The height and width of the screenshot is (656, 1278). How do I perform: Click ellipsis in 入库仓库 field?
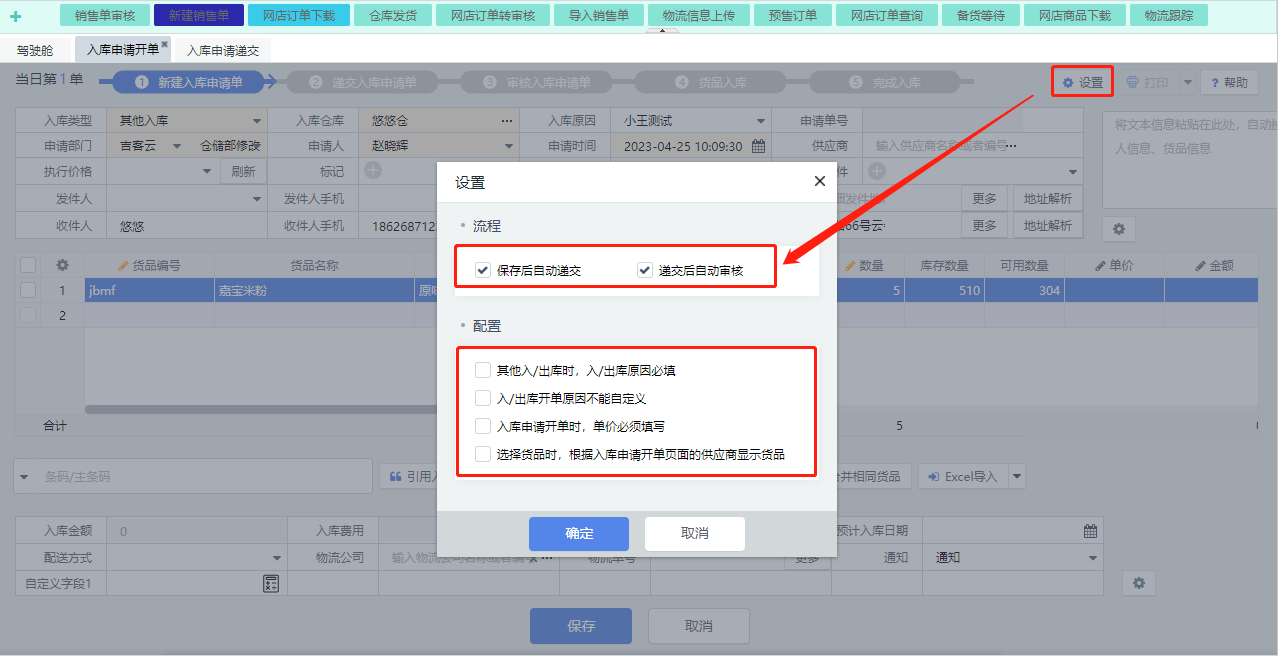tap(507, 120)
